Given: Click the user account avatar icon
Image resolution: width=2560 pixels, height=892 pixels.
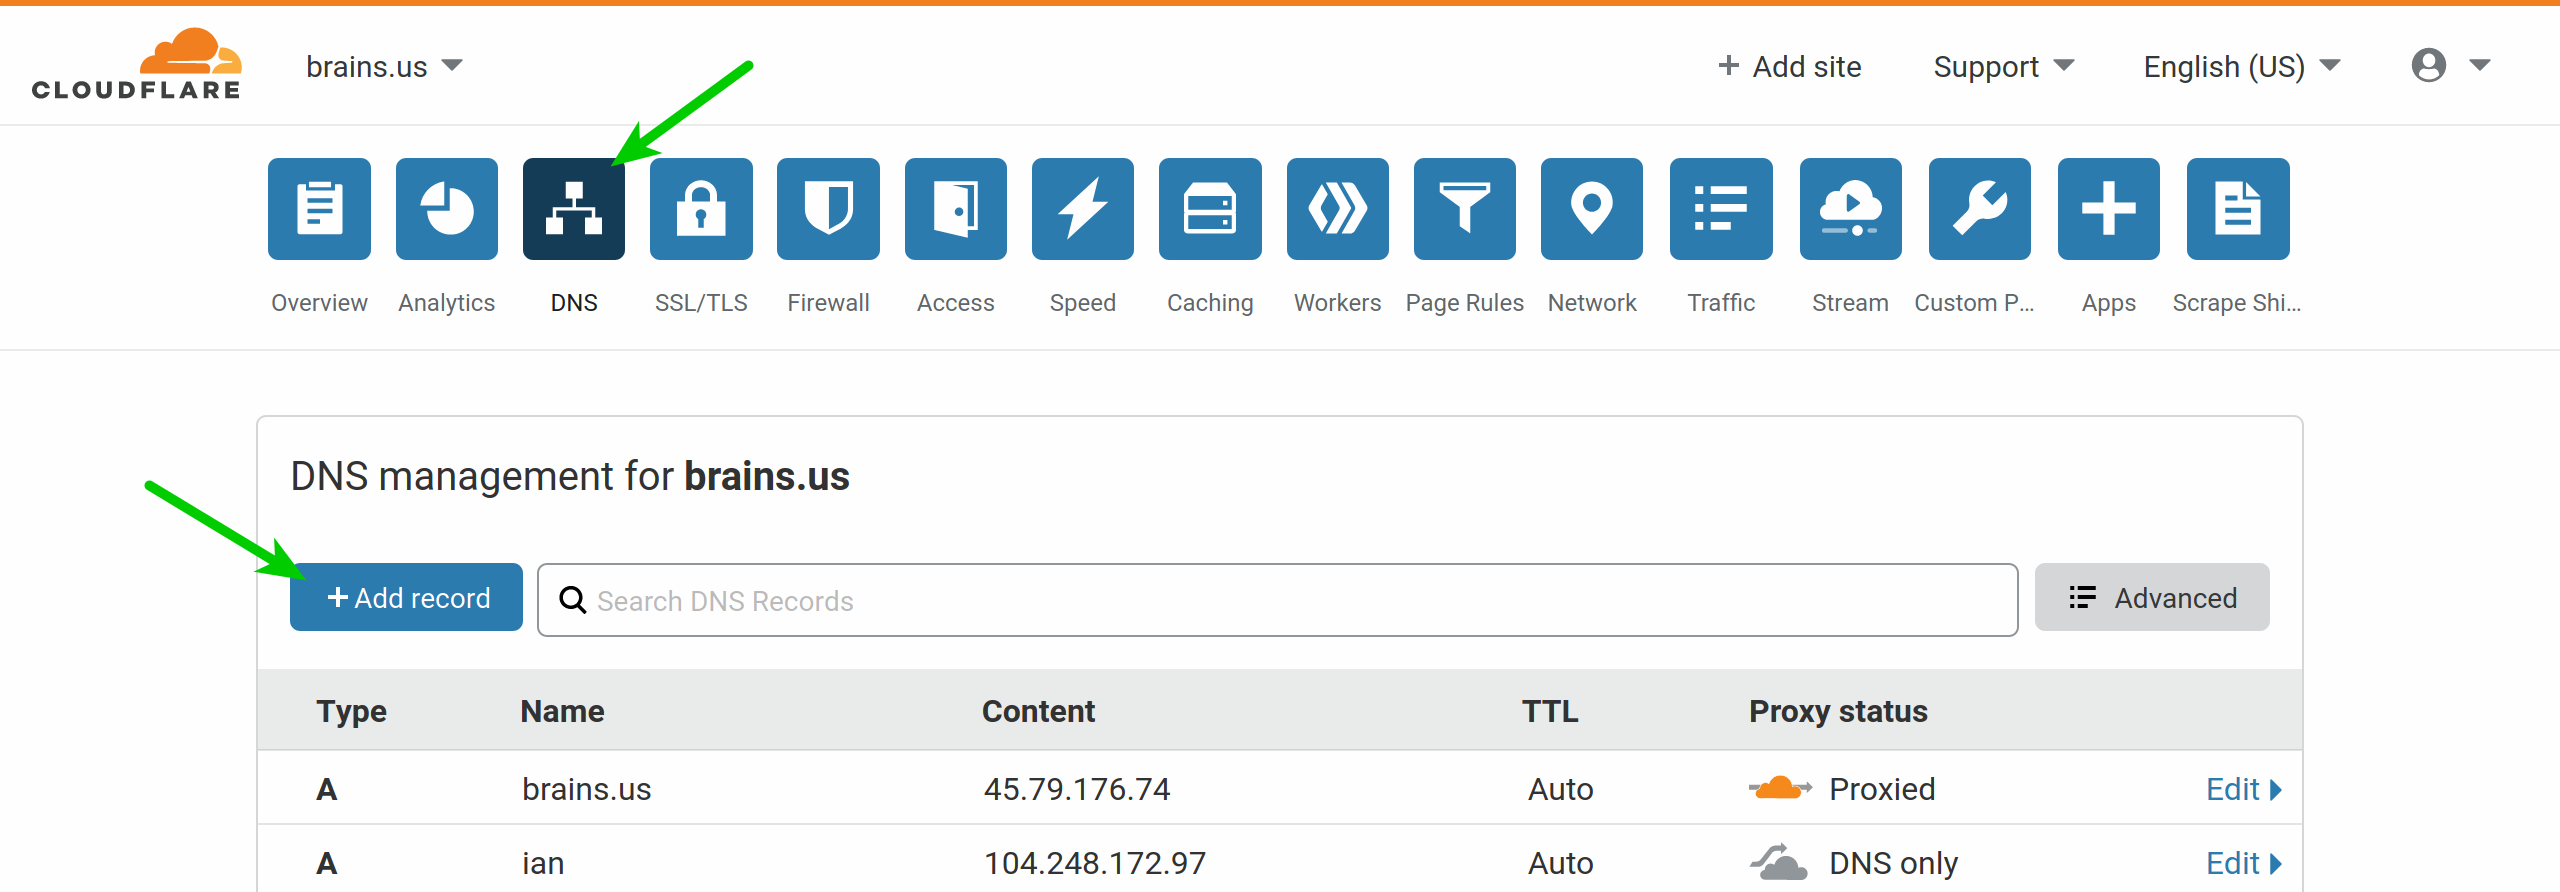Looking at the screenshot, I should pyautogui.click(x=2429, y=65).
